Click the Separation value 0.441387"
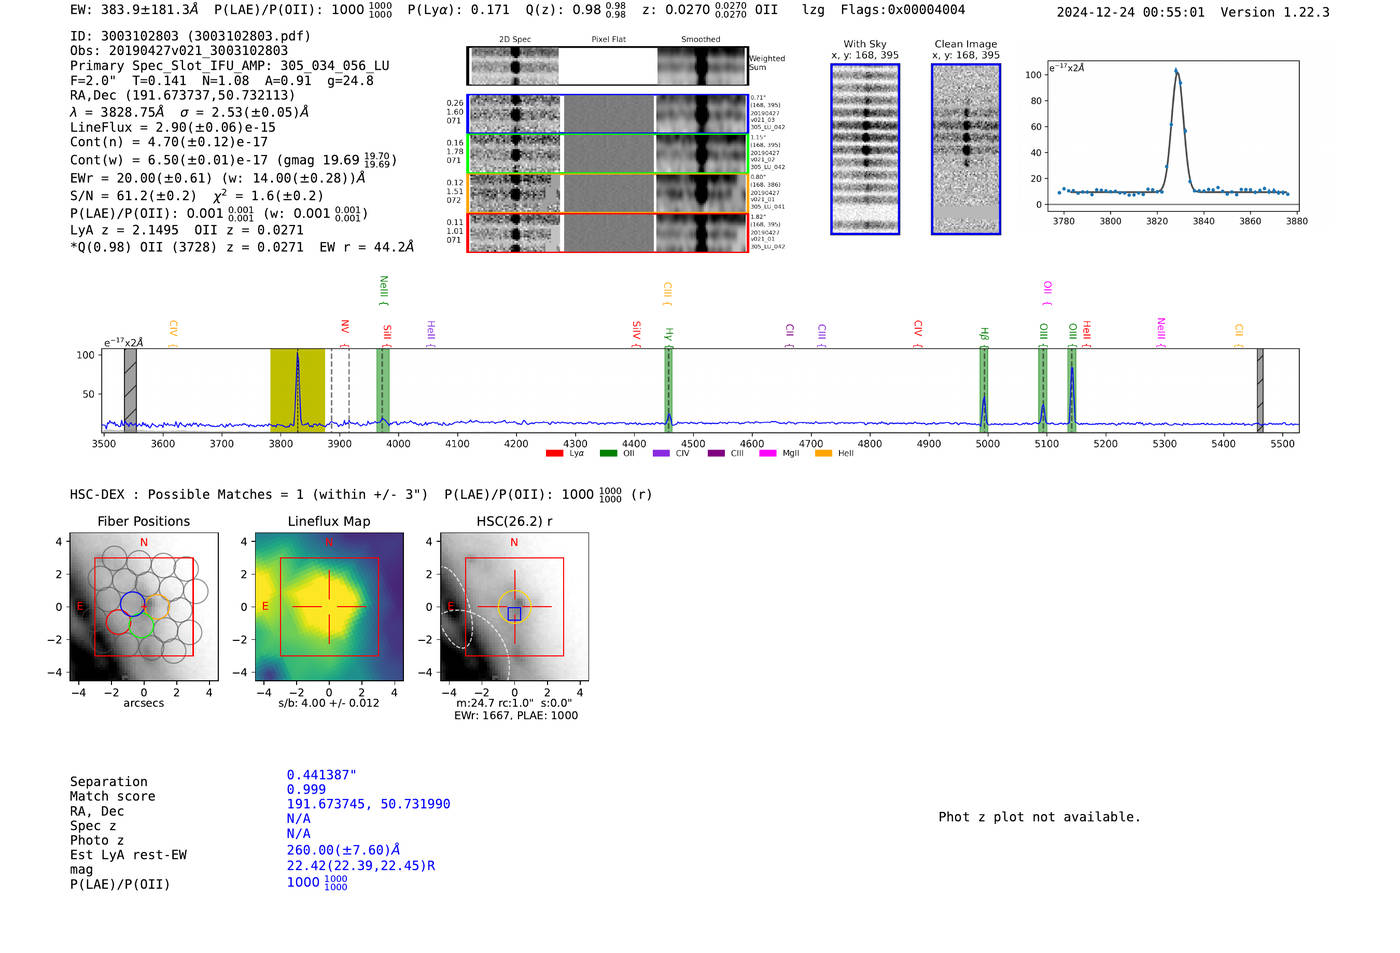1400x953 pixels. click(x=322, y=775)
